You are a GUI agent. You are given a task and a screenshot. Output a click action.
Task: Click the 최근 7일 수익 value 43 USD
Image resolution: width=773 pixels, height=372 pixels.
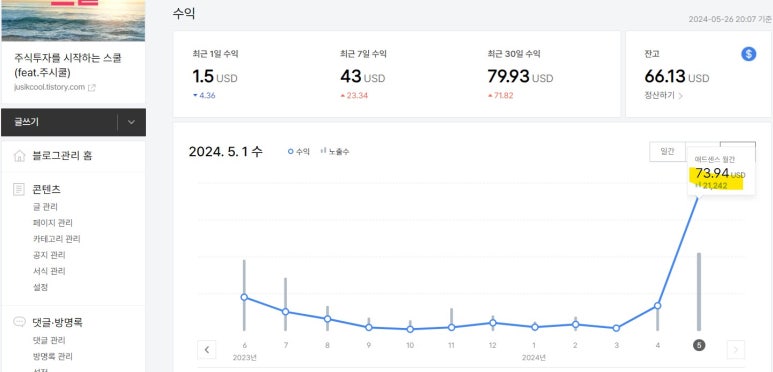click(362, 76)
